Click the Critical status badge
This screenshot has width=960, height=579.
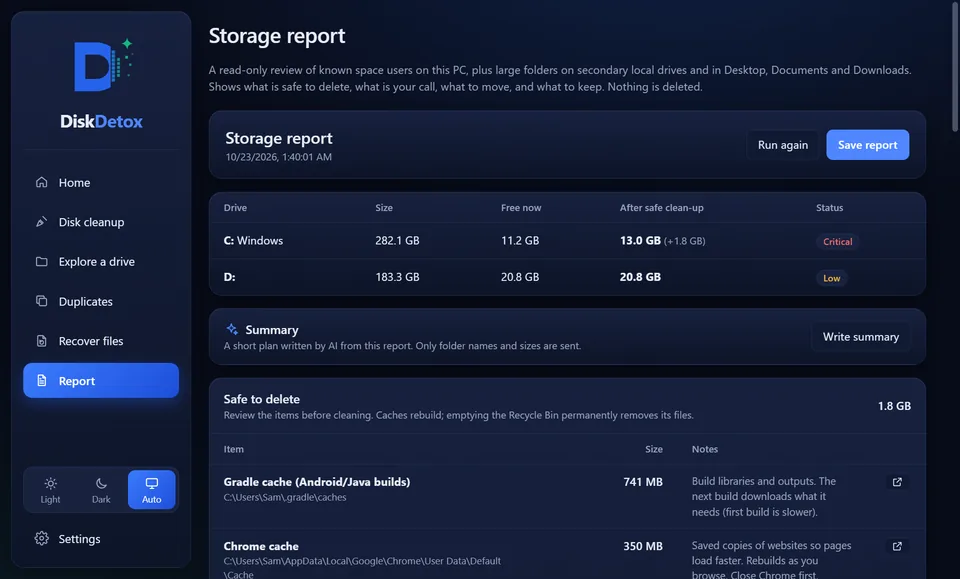[838, 242]
